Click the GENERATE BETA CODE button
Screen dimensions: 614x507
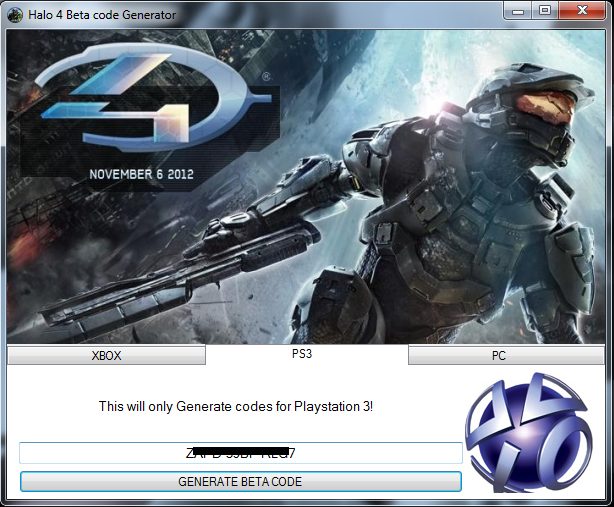[241, 482]
